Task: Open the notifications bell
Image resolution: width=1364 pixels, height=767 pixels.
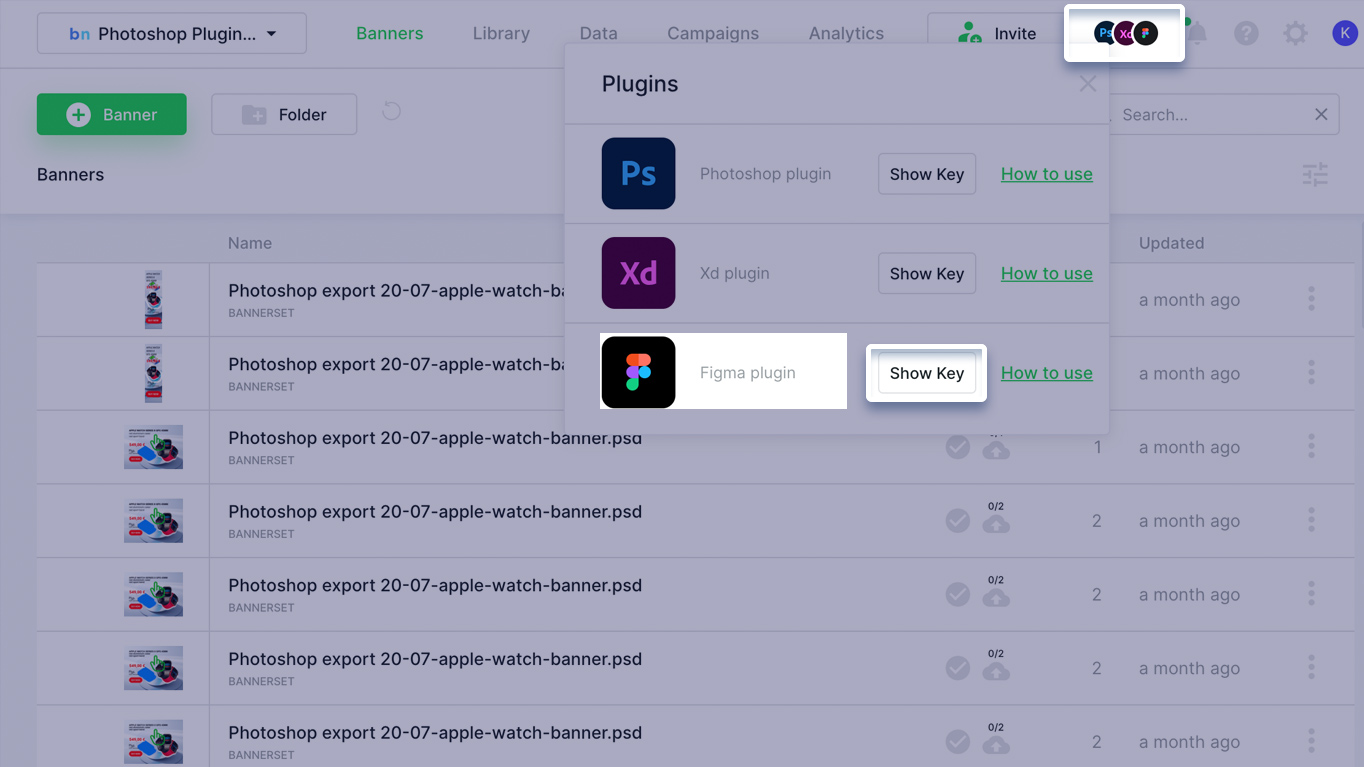Action: point(1197,34)
